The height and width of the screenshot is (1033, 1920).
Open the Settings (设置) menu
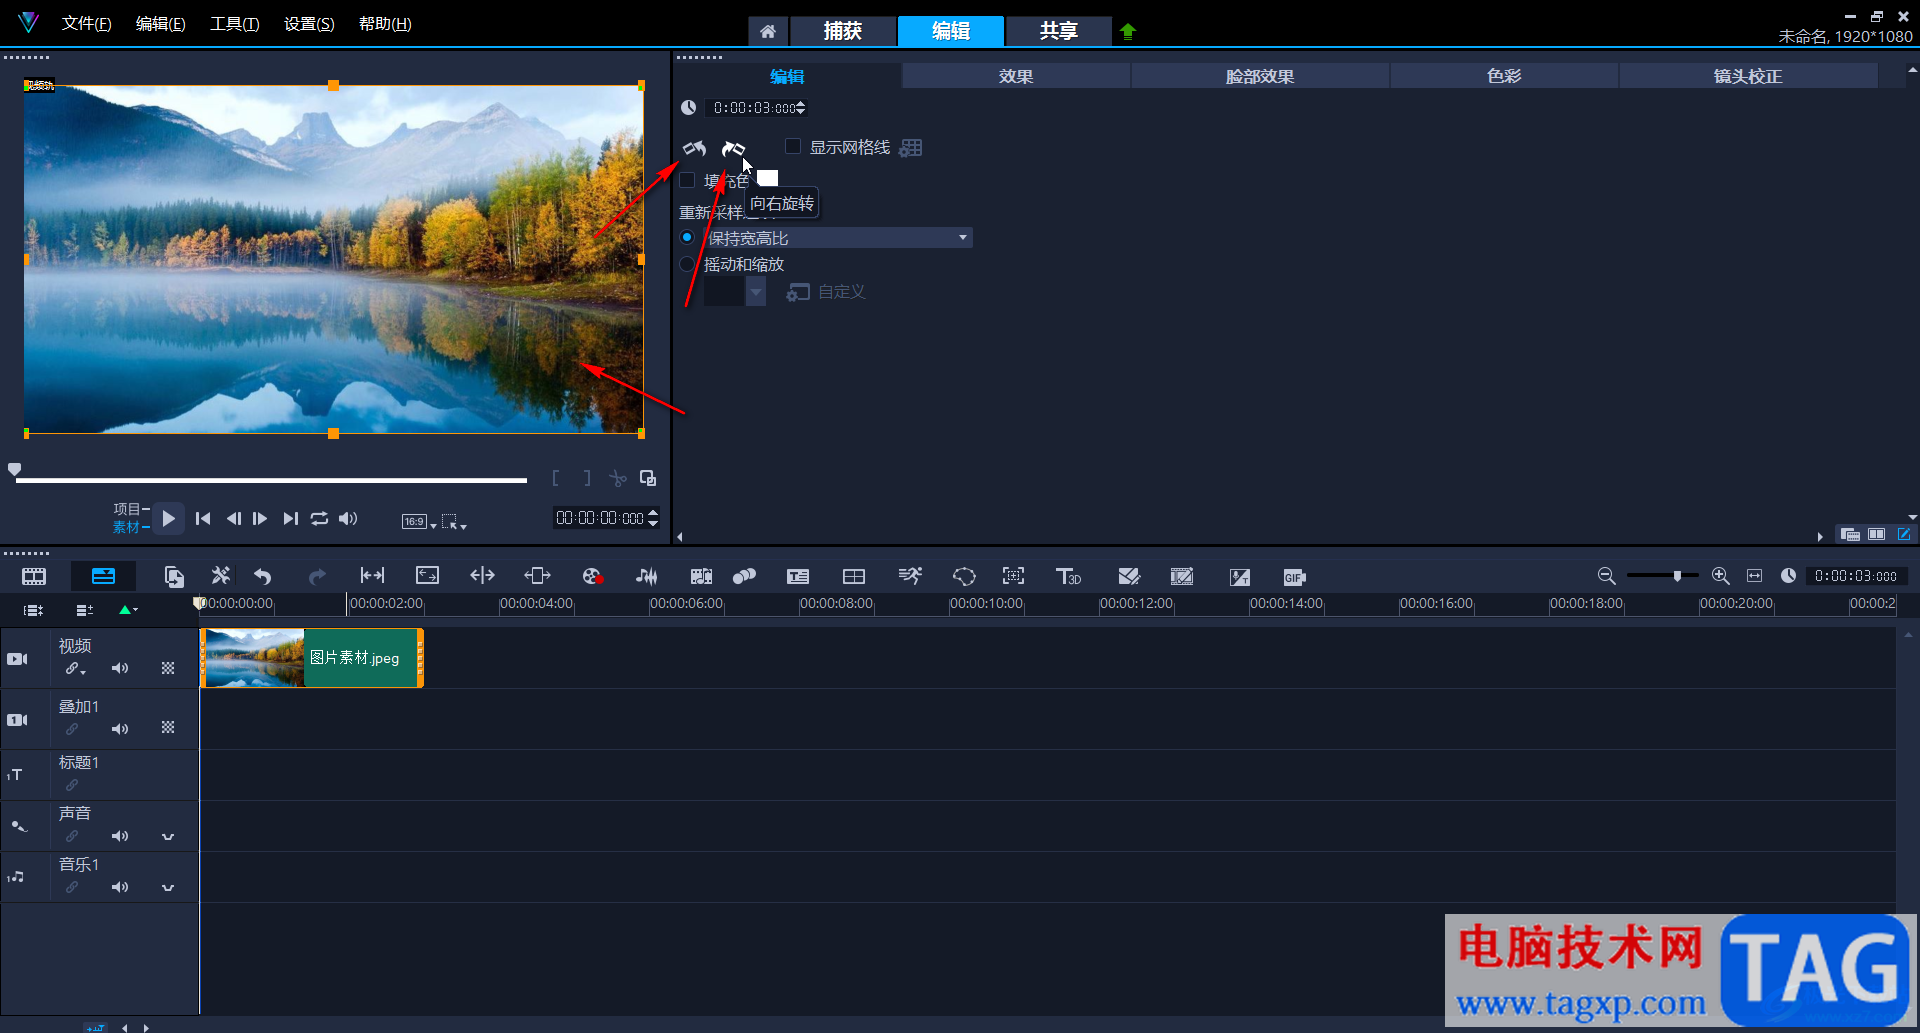click(309, 23)
